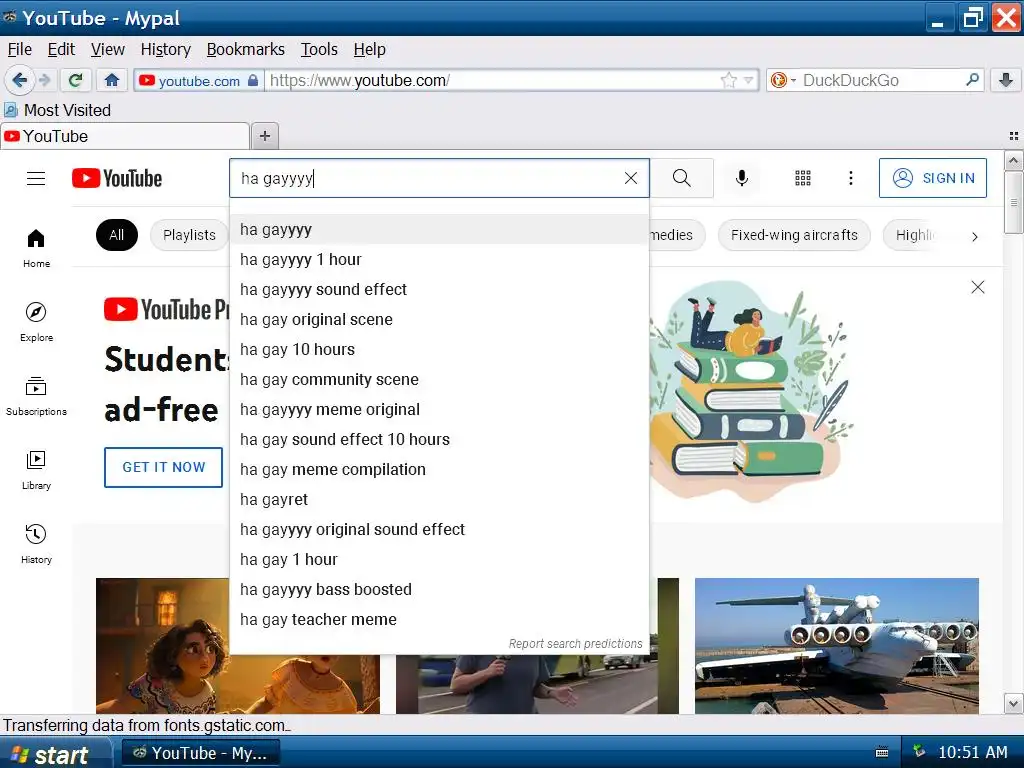The image size is (1024, 768).
Task: Show more filter chips with right chevron
Action: (x=974, y=236)
